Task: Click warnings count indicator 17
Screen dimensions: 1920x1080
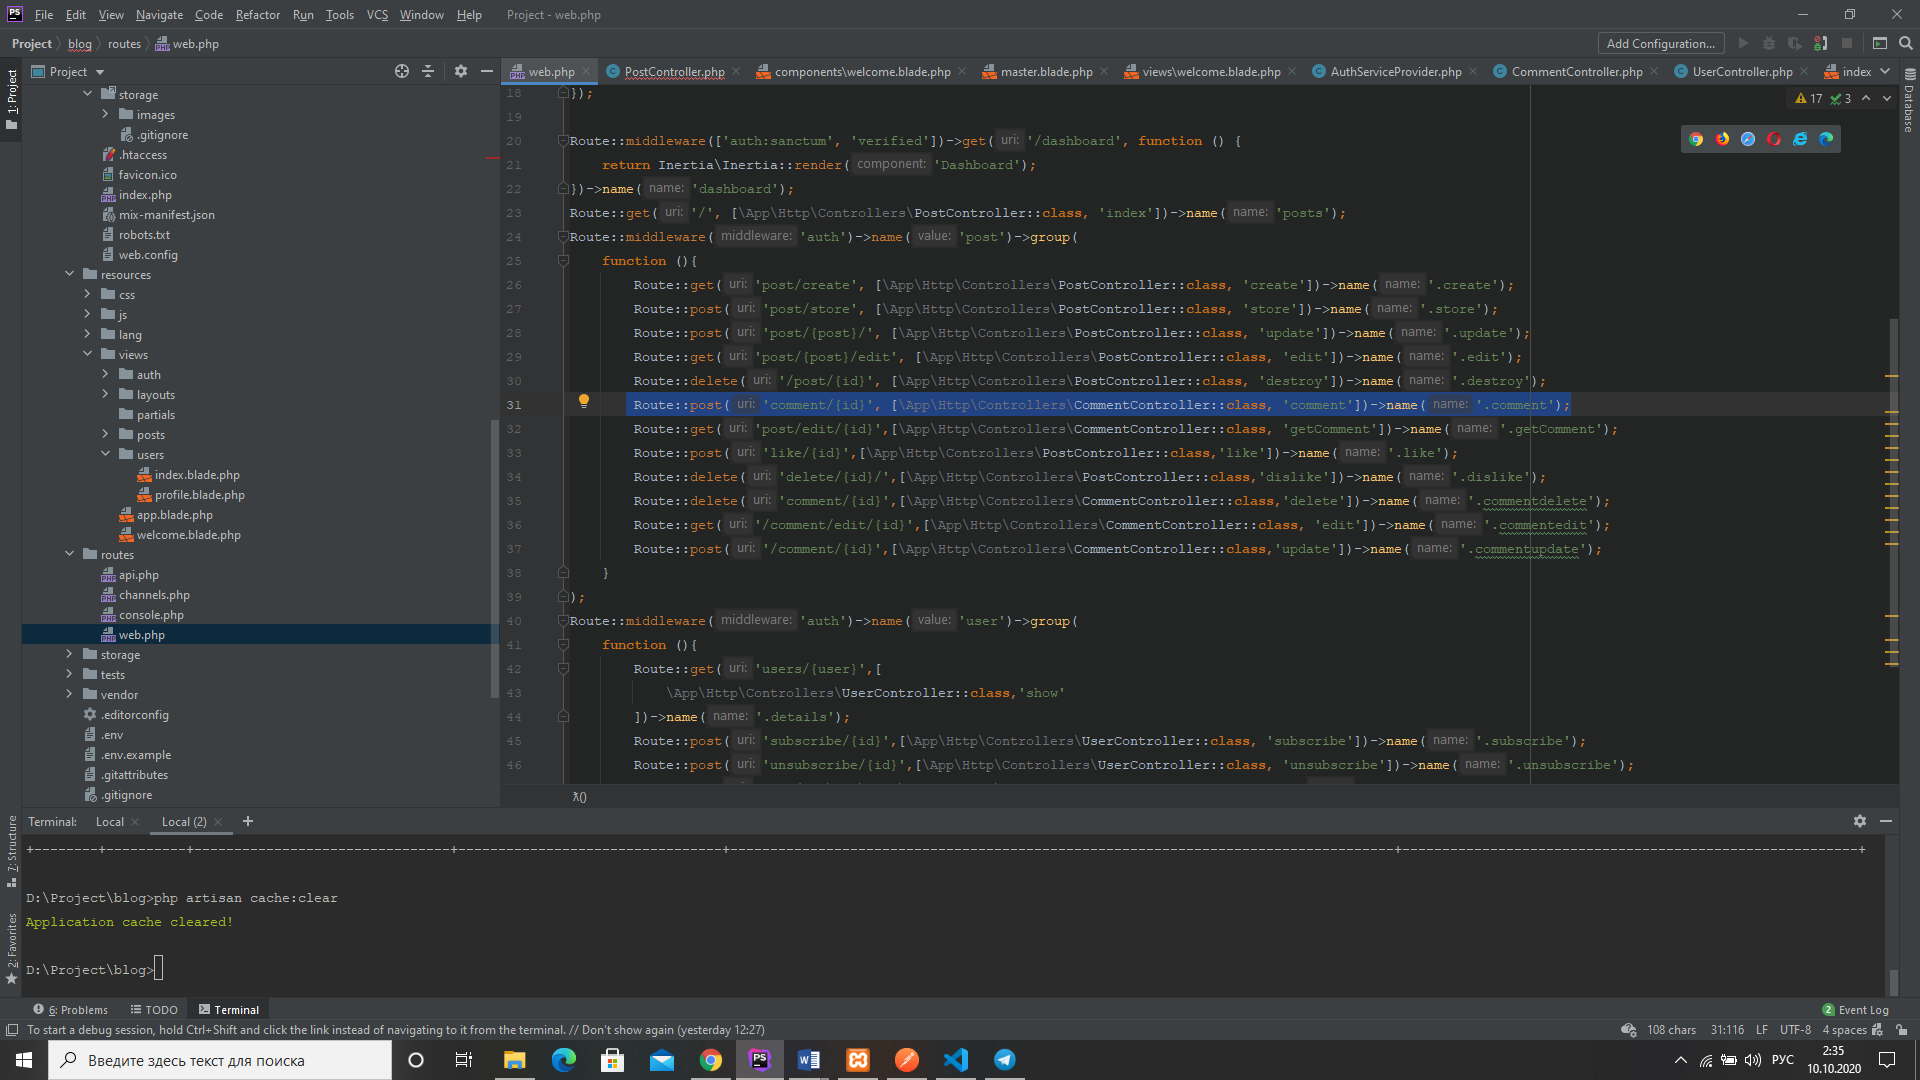Action: pos(1809,98)
